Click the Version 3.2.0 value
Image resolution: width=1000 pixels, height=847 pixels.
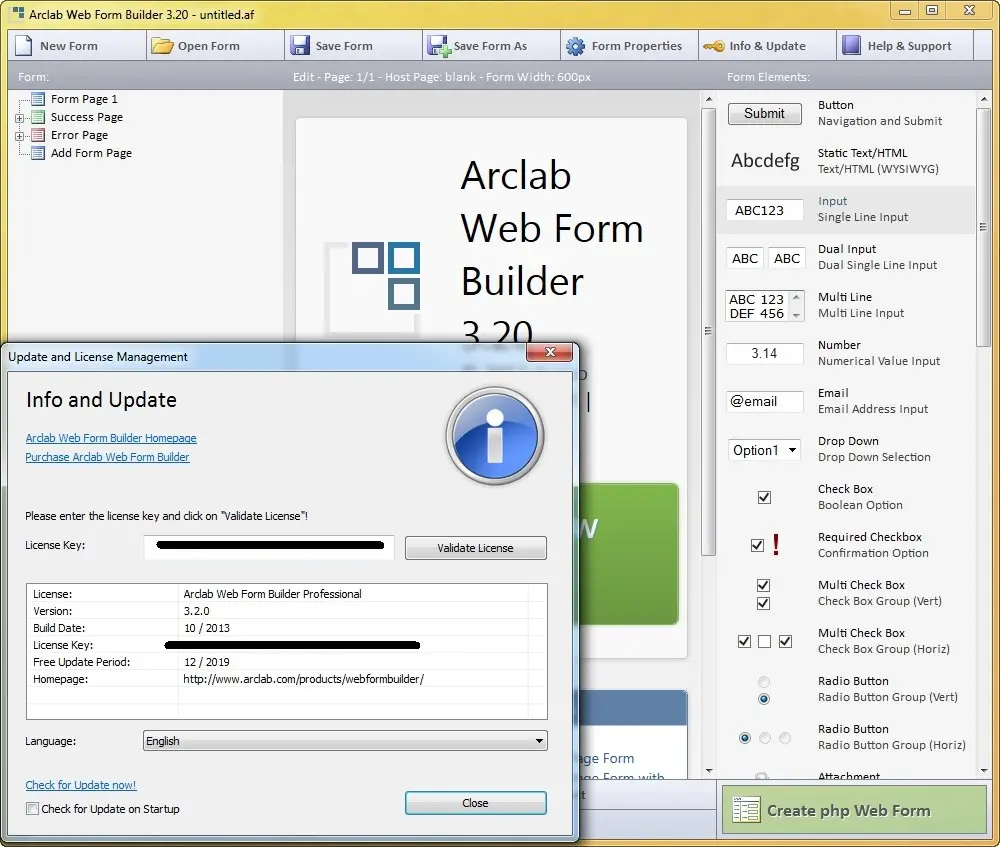click(196, 610)
